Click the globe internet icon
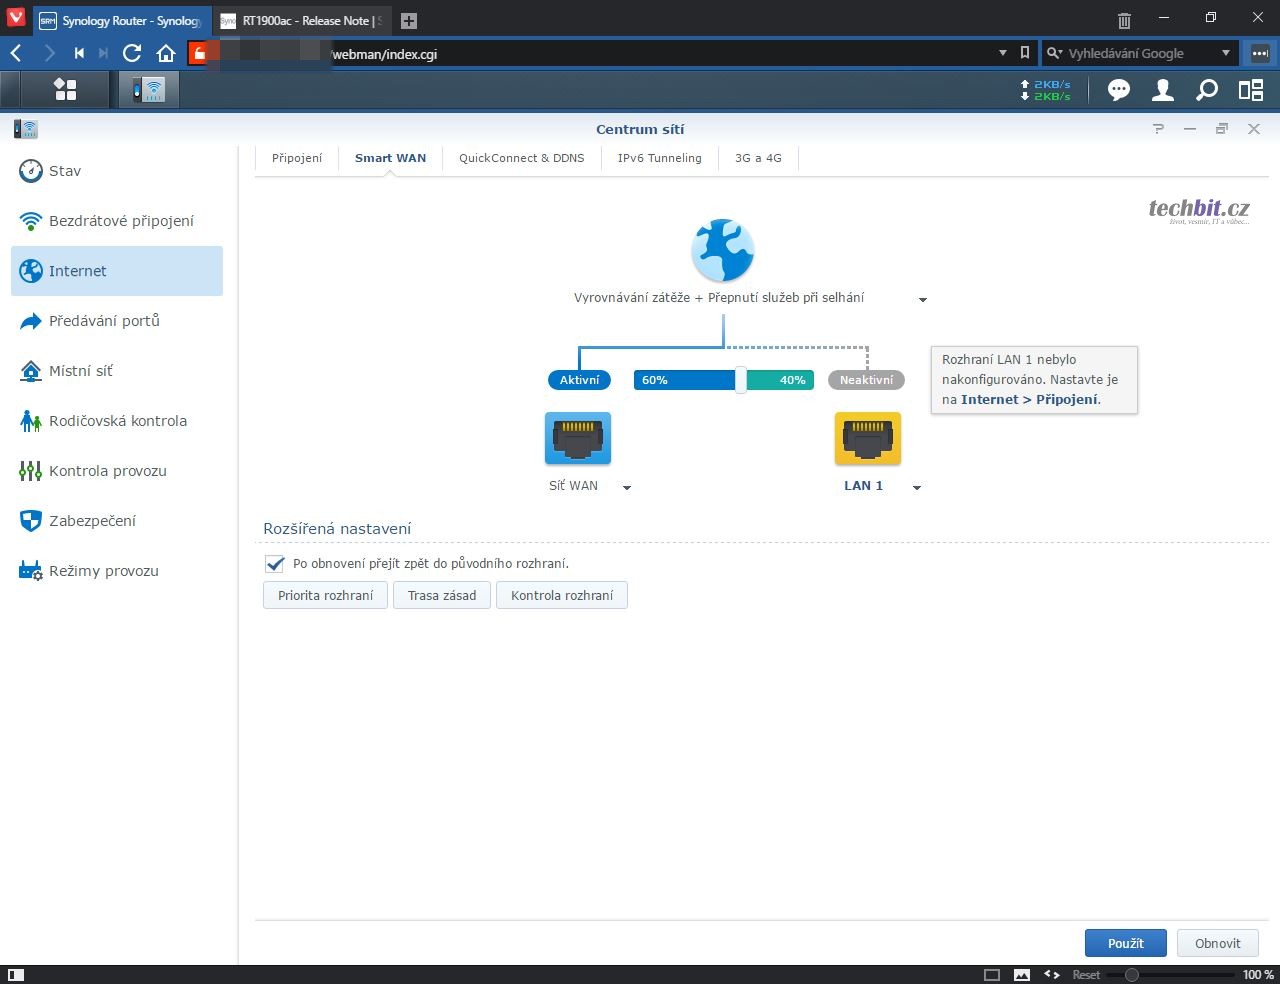1280x984 pixels. click(x=722, y=251)
